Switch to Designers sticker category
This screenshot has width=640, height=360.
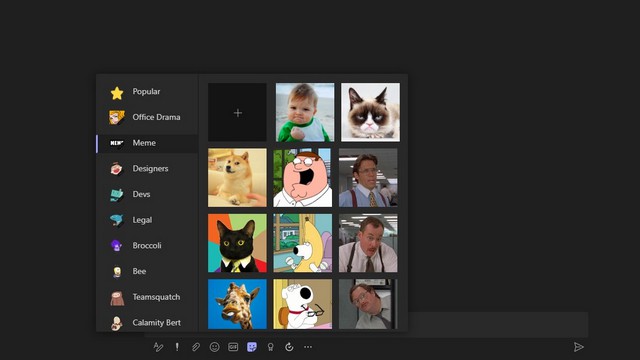[x=147, y=169]
